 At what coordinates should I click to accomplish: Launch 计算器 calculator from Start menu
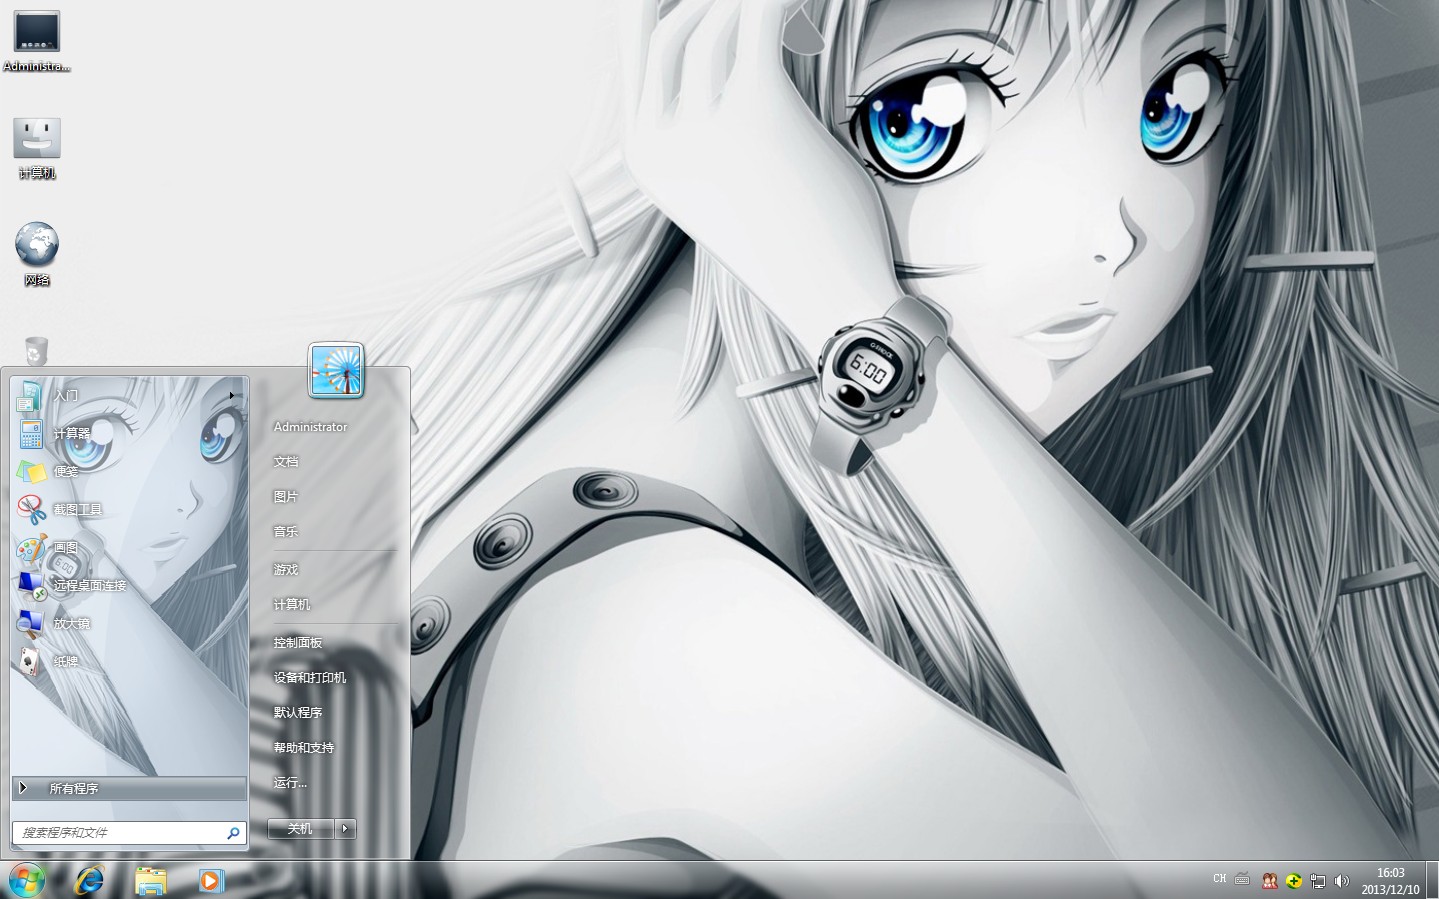[x=128, y=434]
